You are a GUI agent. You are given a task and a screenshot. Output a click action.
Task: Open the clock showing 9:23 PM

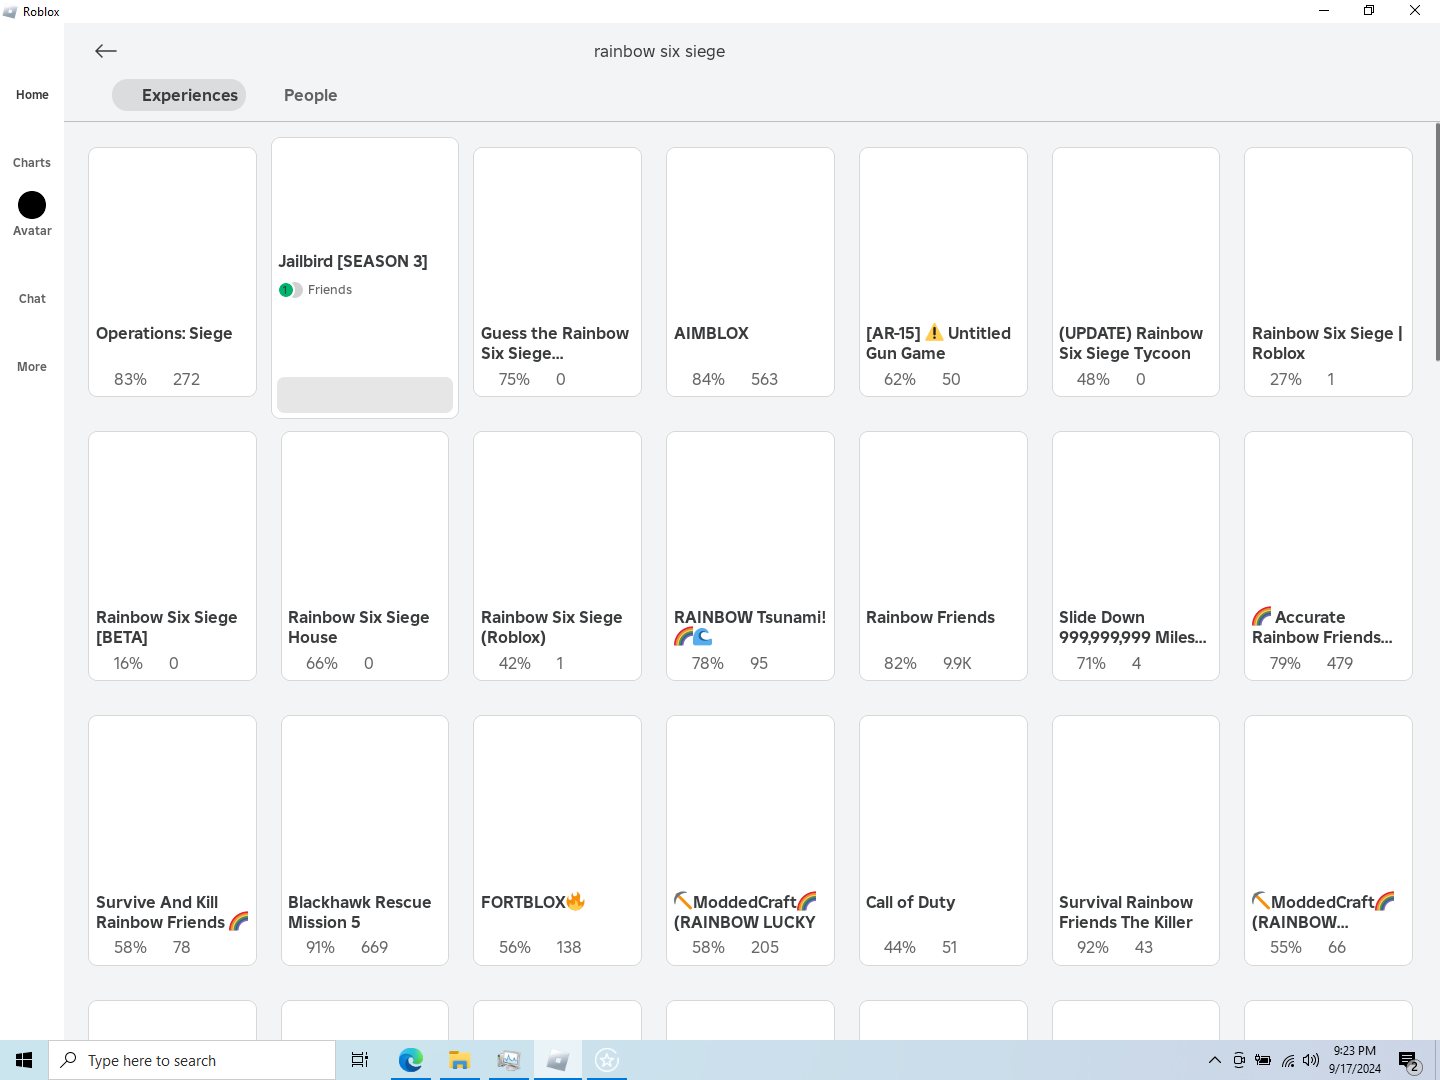(x=1355, y=1060)
